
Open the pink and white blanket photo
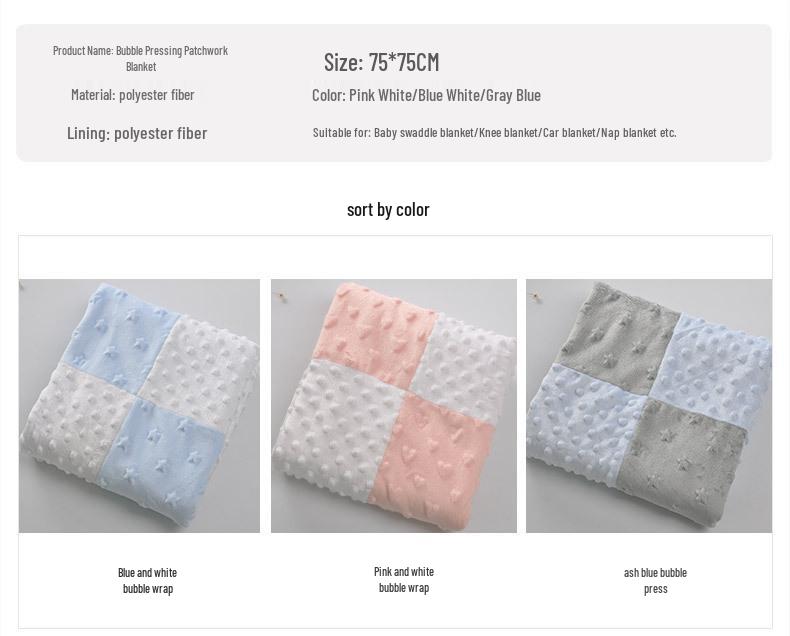point(393,405)
